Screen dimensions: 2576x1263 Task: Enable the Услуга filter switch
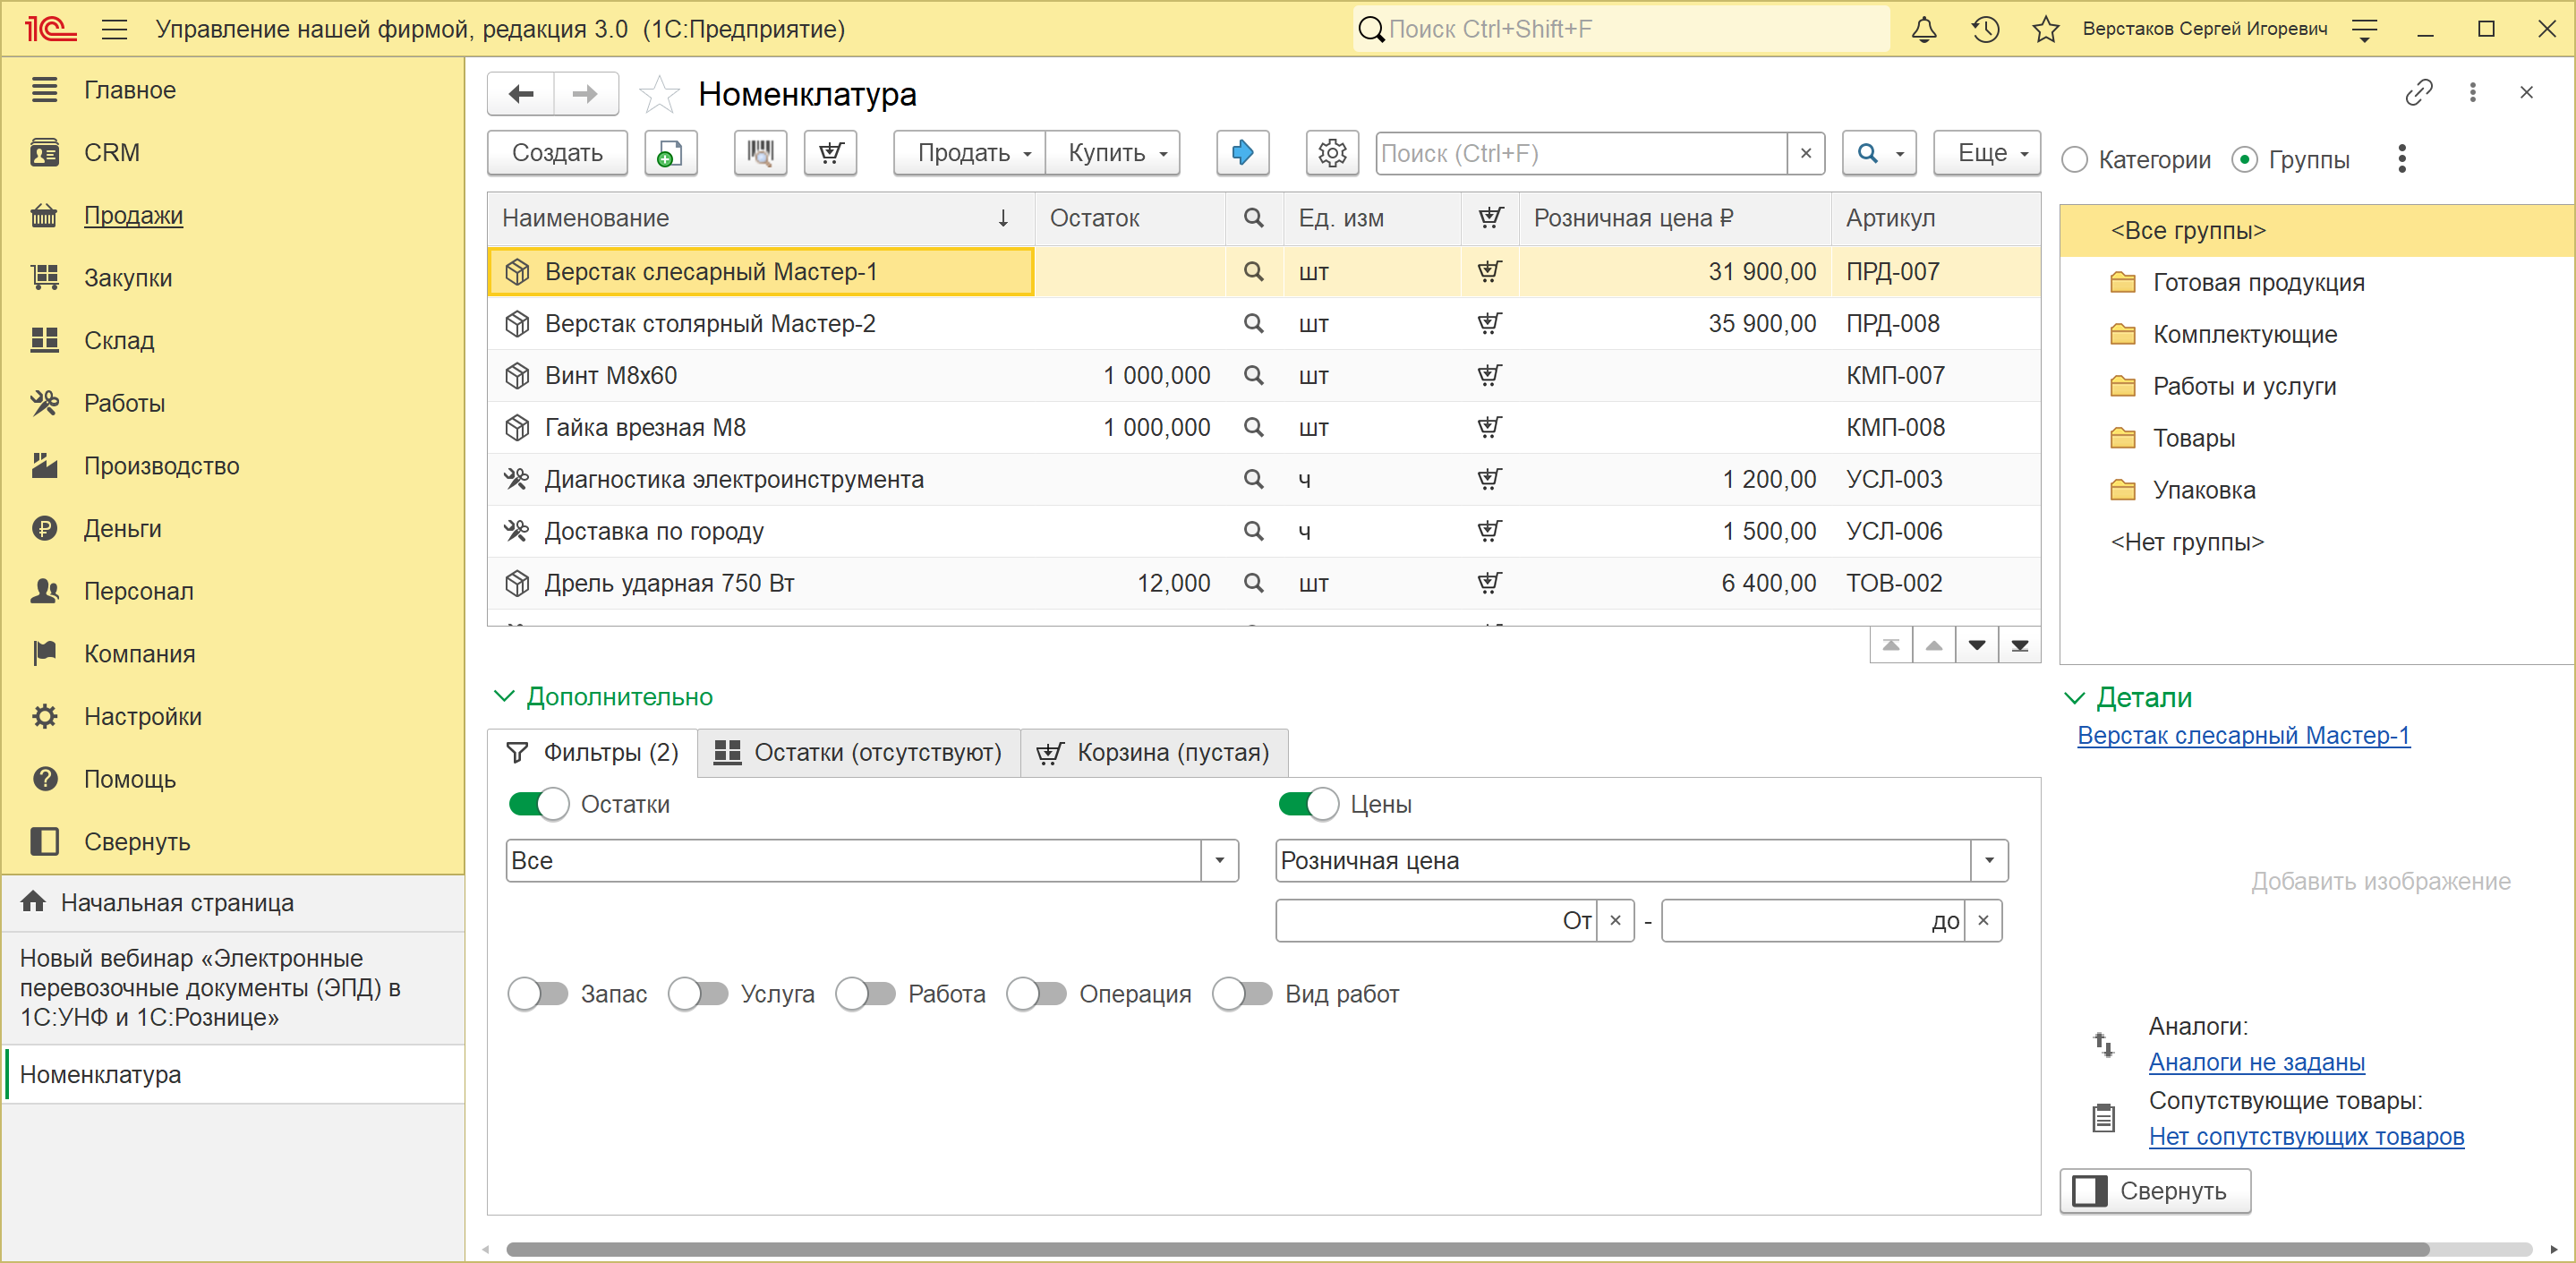tap(698, 994)
